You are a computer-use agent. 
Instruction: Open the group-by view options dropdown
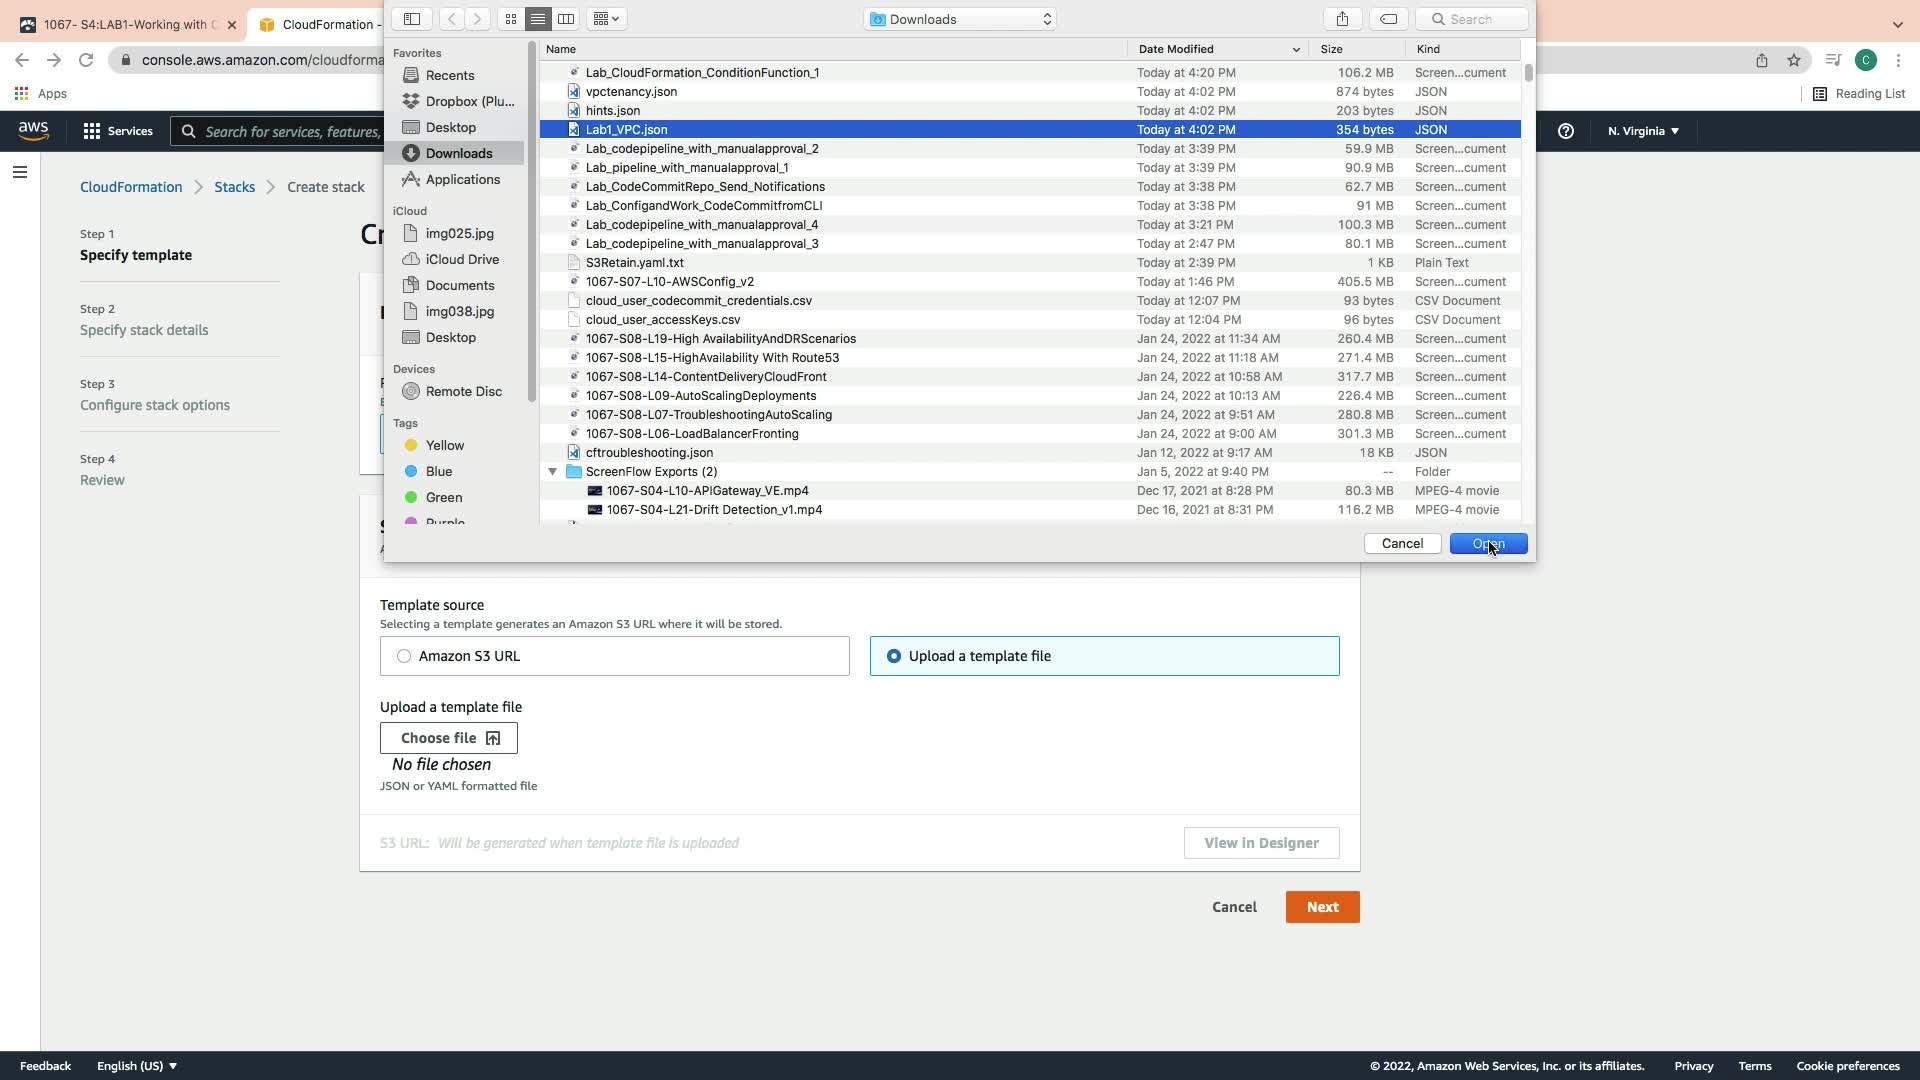606,19
